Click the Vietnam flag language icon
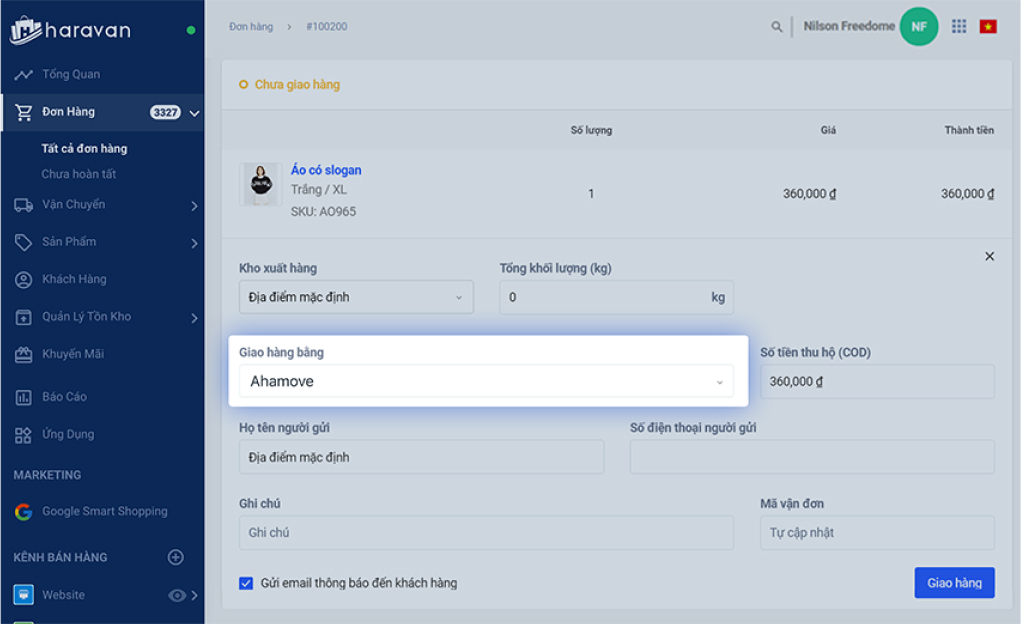The height and width of the screenshot is (625, 1021). [988, 27]
